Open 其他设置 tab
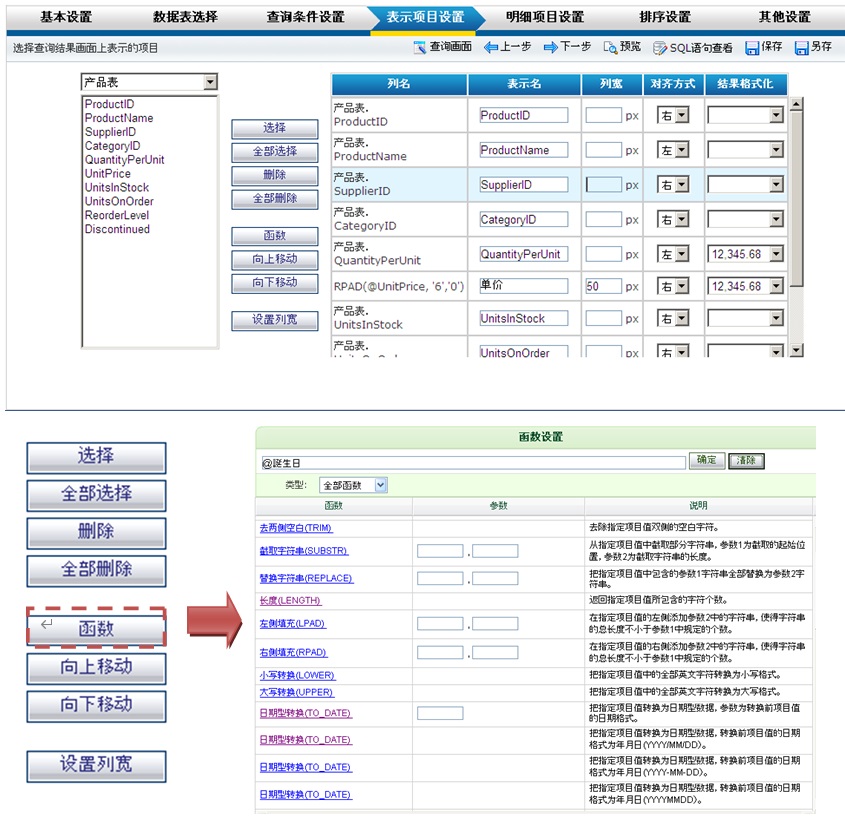Screen dimensions: 845x826 (x=785, y=17)
